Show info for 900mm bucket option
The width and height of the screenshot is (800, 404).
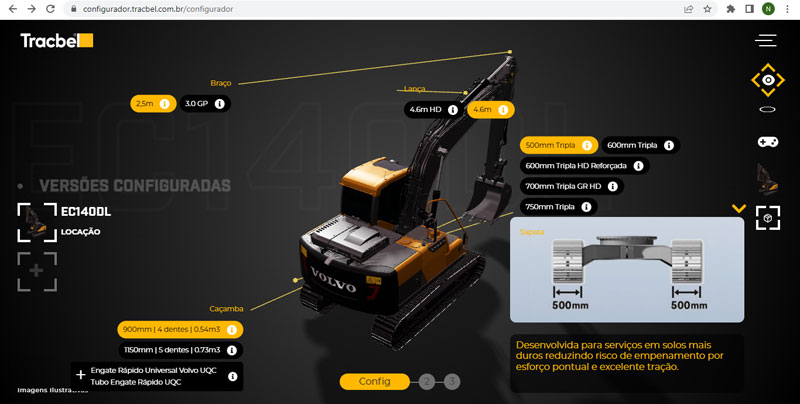click(x=232, y=330)
